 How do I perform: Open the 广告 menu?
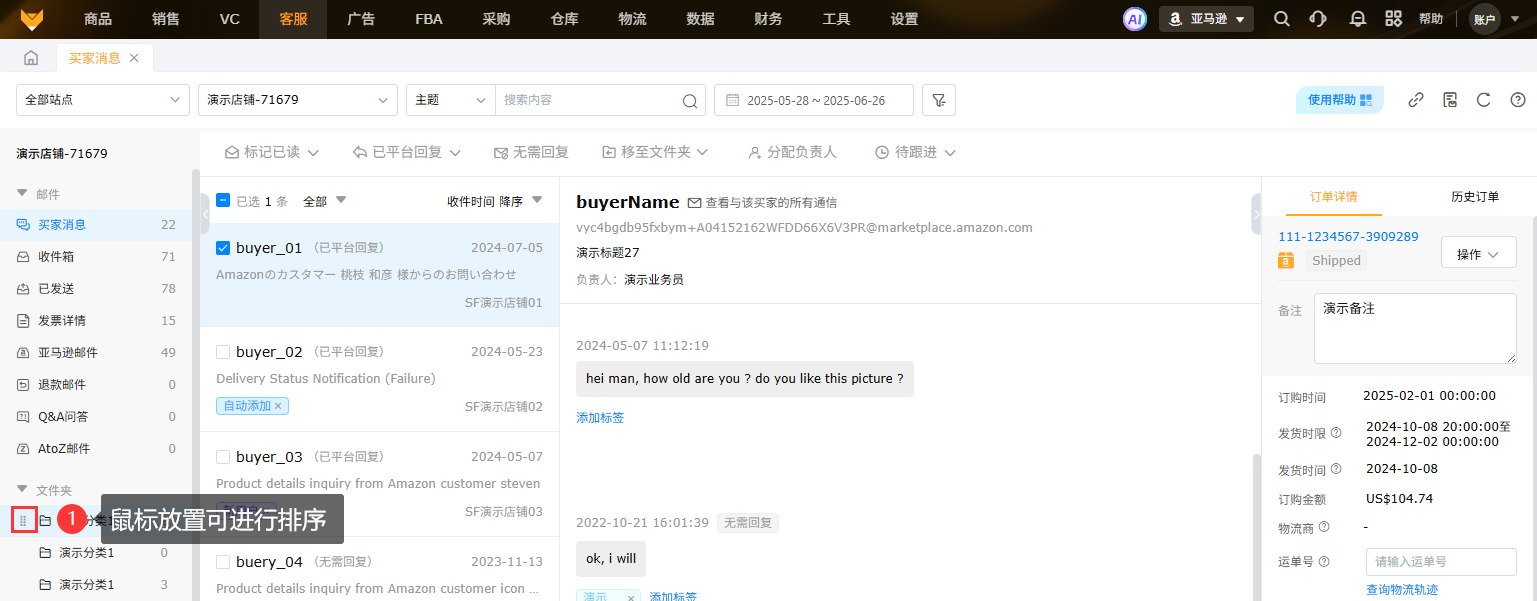pyautogui.click(x=361, y=19)
